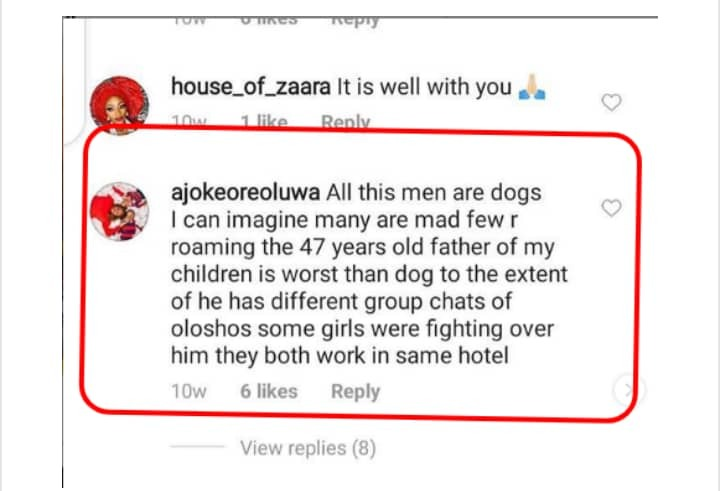This screenshot has width=720, height=491.
Task: Expand View replies (8)
Action: tap(308, 448)
